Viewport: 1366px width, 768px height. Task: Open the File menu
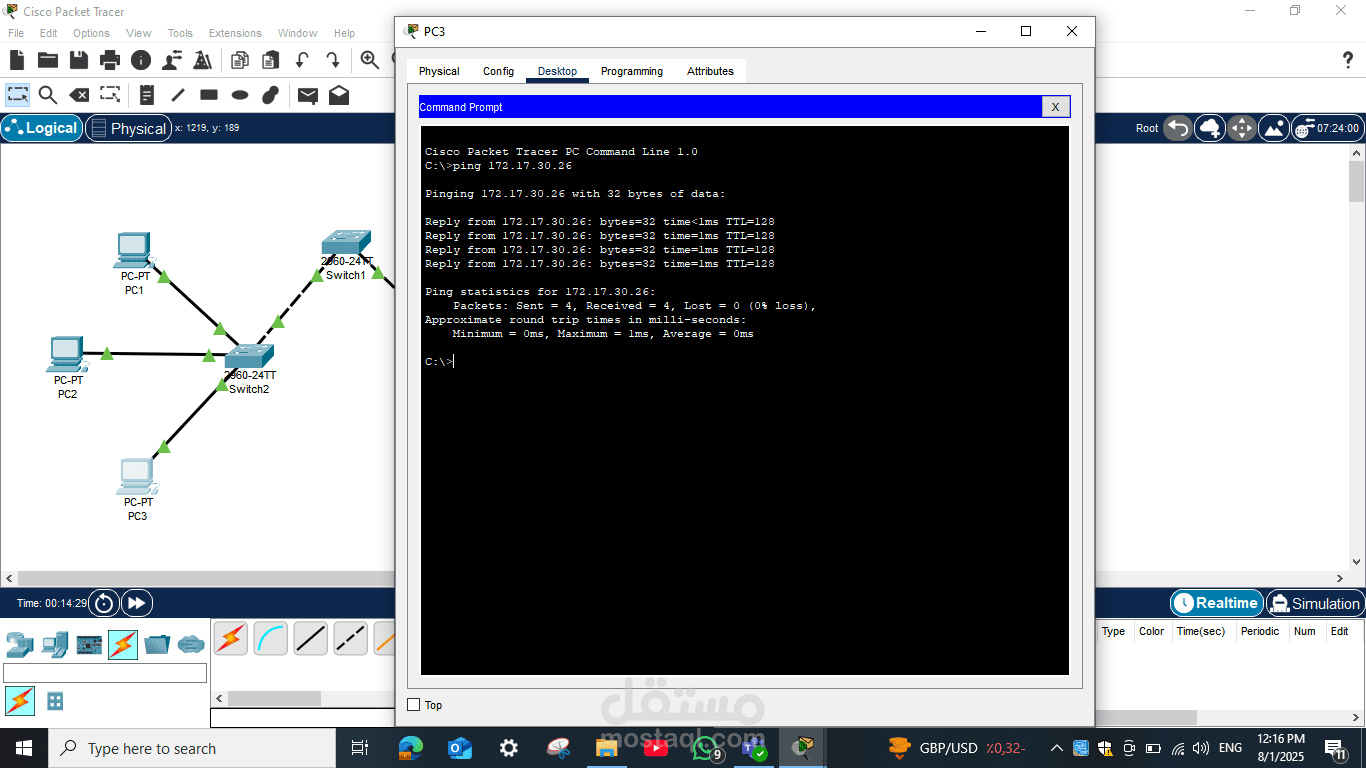point(16,33)
